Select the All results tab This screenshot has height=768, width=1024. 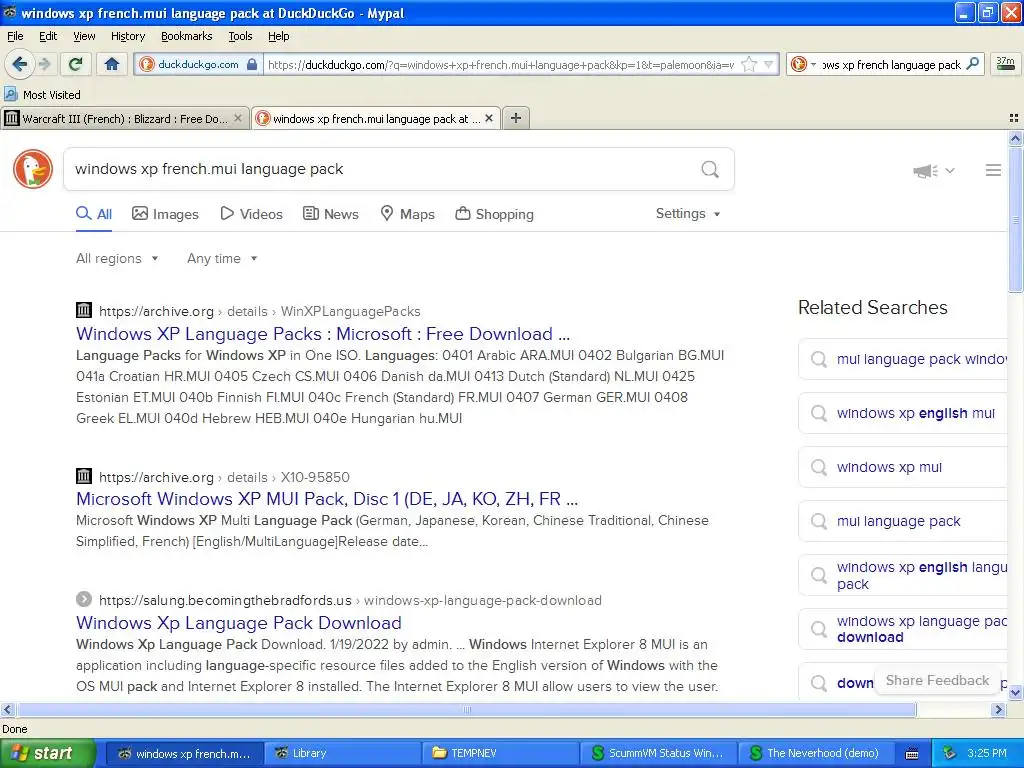(94, 214)
